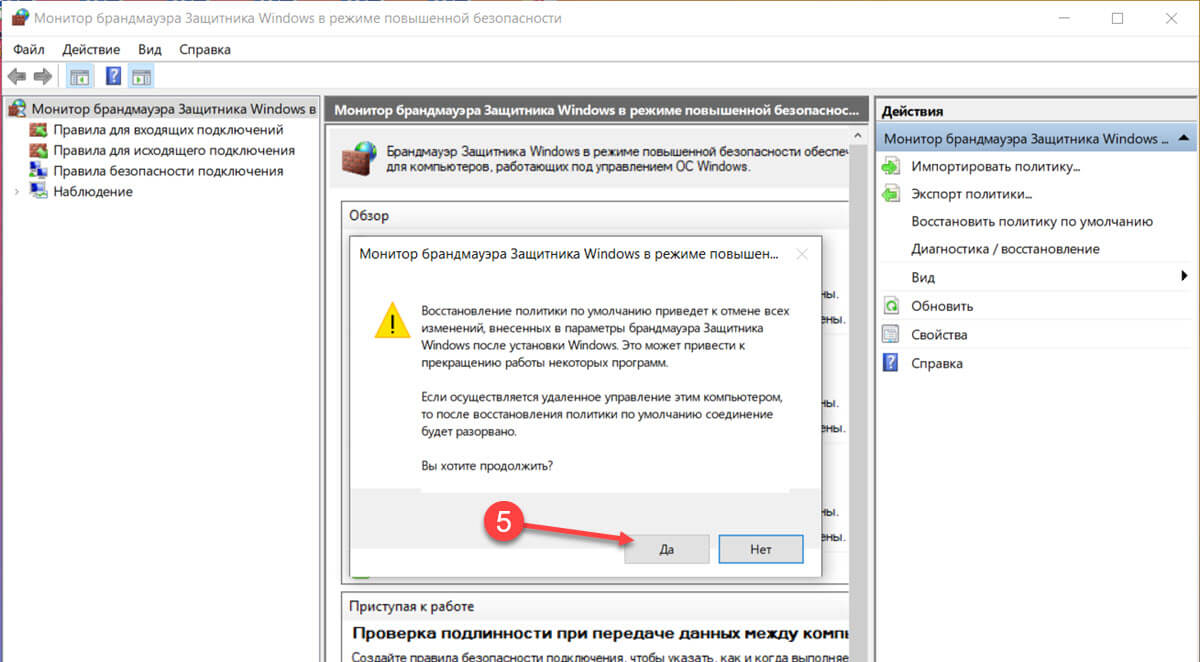Screen dimensions: 1200x662
Task: Click Справка text in the actions pane
Action: pyautogui.click(x=937, y=363)
